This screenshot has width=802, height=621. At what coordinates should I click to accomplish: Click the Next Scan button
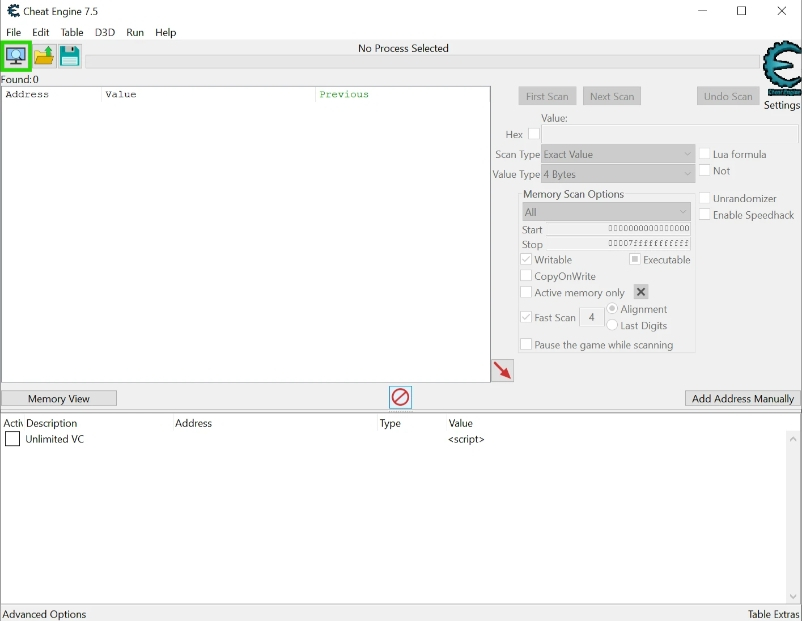pyautogui.click(x=612, y=96)
